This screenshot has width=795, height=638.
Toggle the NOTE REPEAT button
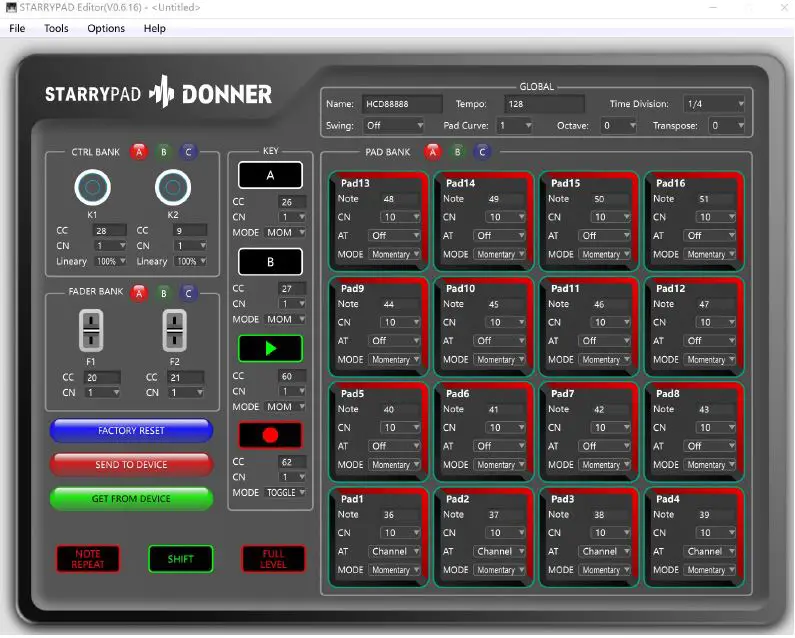tap(88, 559)
